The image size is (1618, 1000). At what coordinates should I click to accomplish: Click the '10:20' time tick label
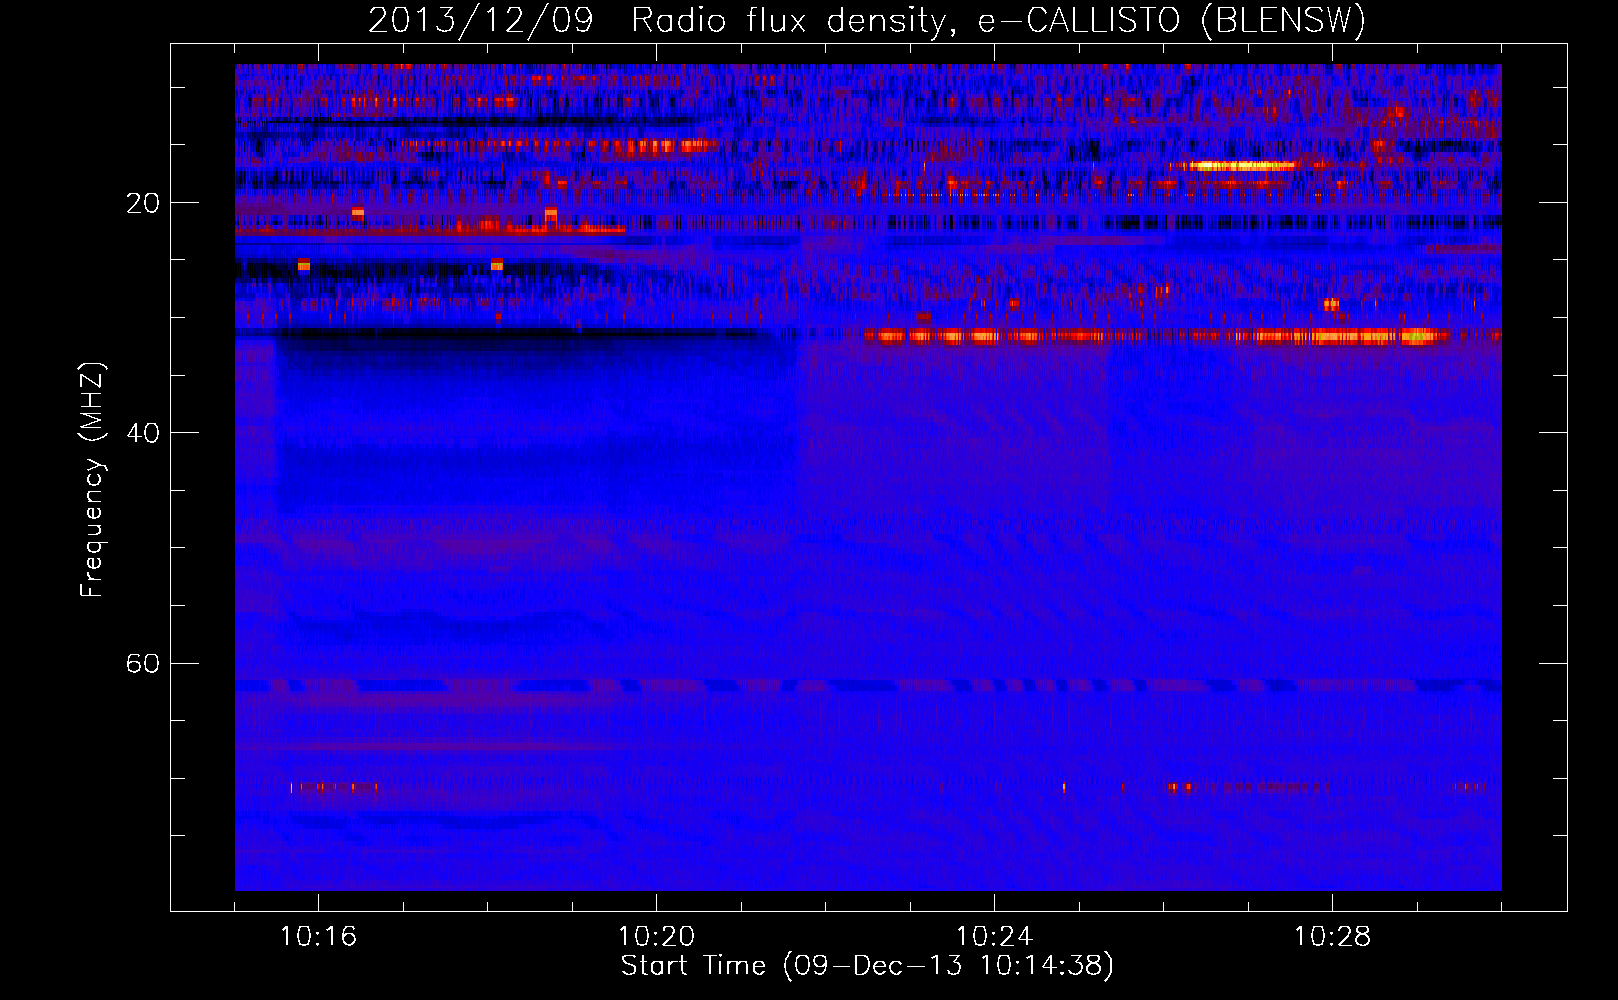pyautogui.click(x=656, y=937)
